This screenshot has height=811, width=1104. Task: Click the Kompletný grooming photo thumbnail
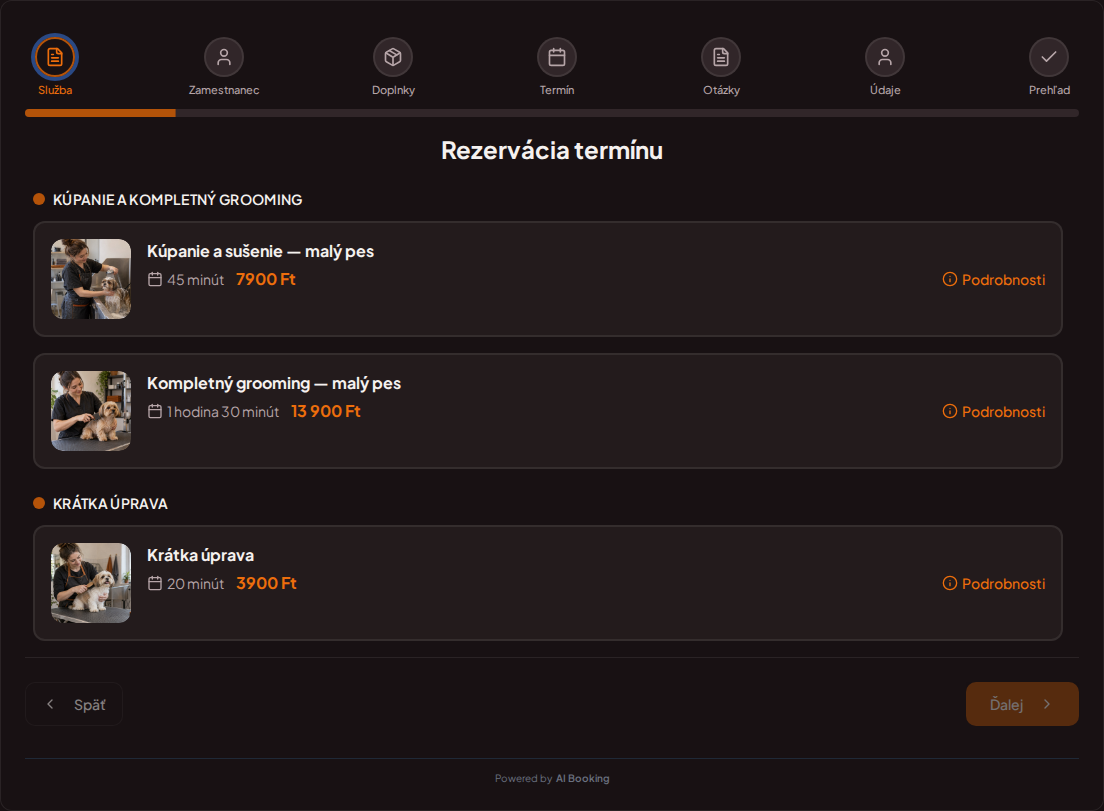(91, 411)
